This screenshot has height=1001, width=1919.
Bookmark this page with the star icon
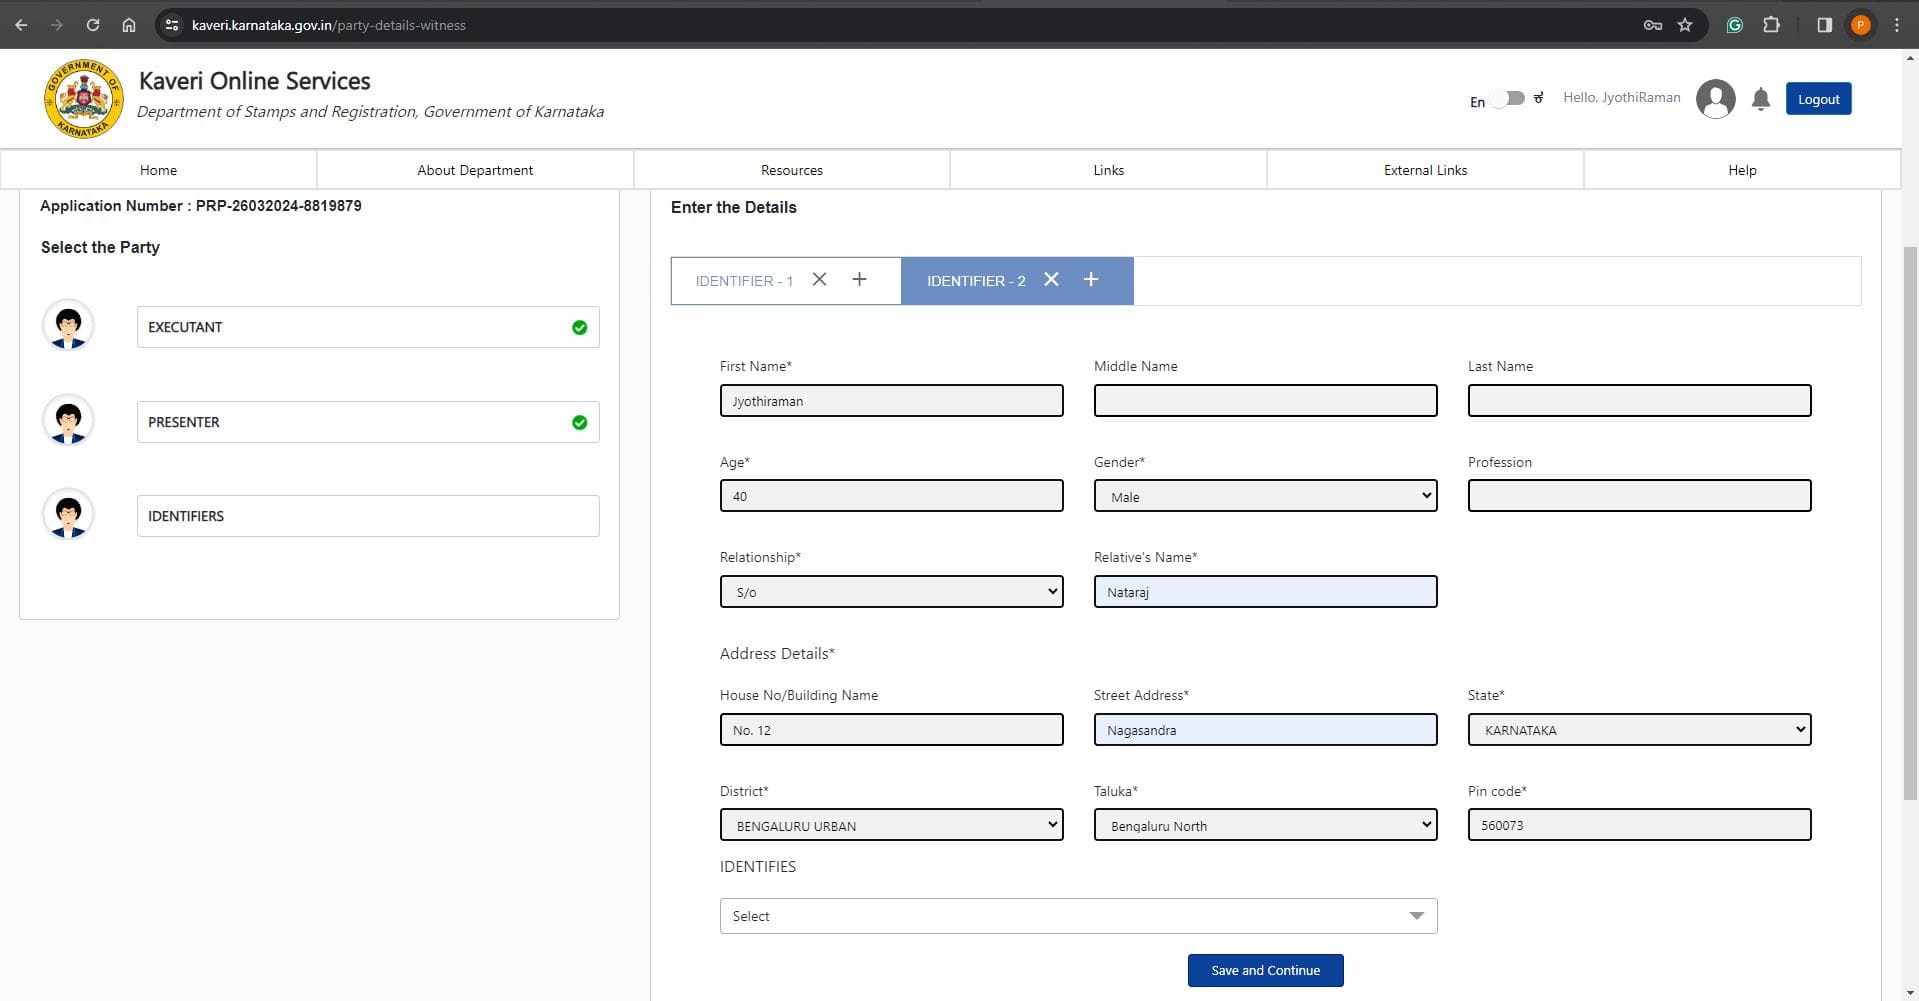coord(1685,25)
